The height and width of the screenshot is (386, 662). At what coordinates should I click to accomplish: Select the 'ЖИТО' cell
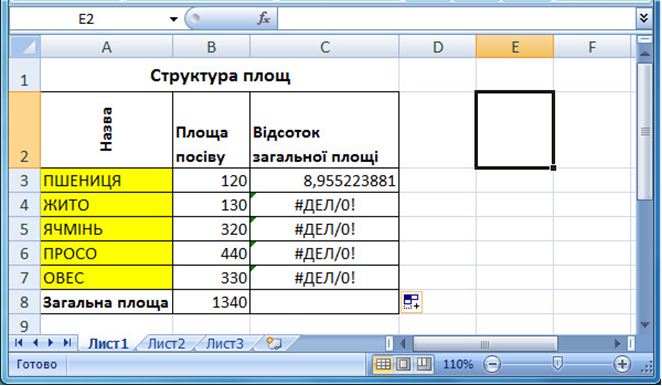[x=106, y=205]
